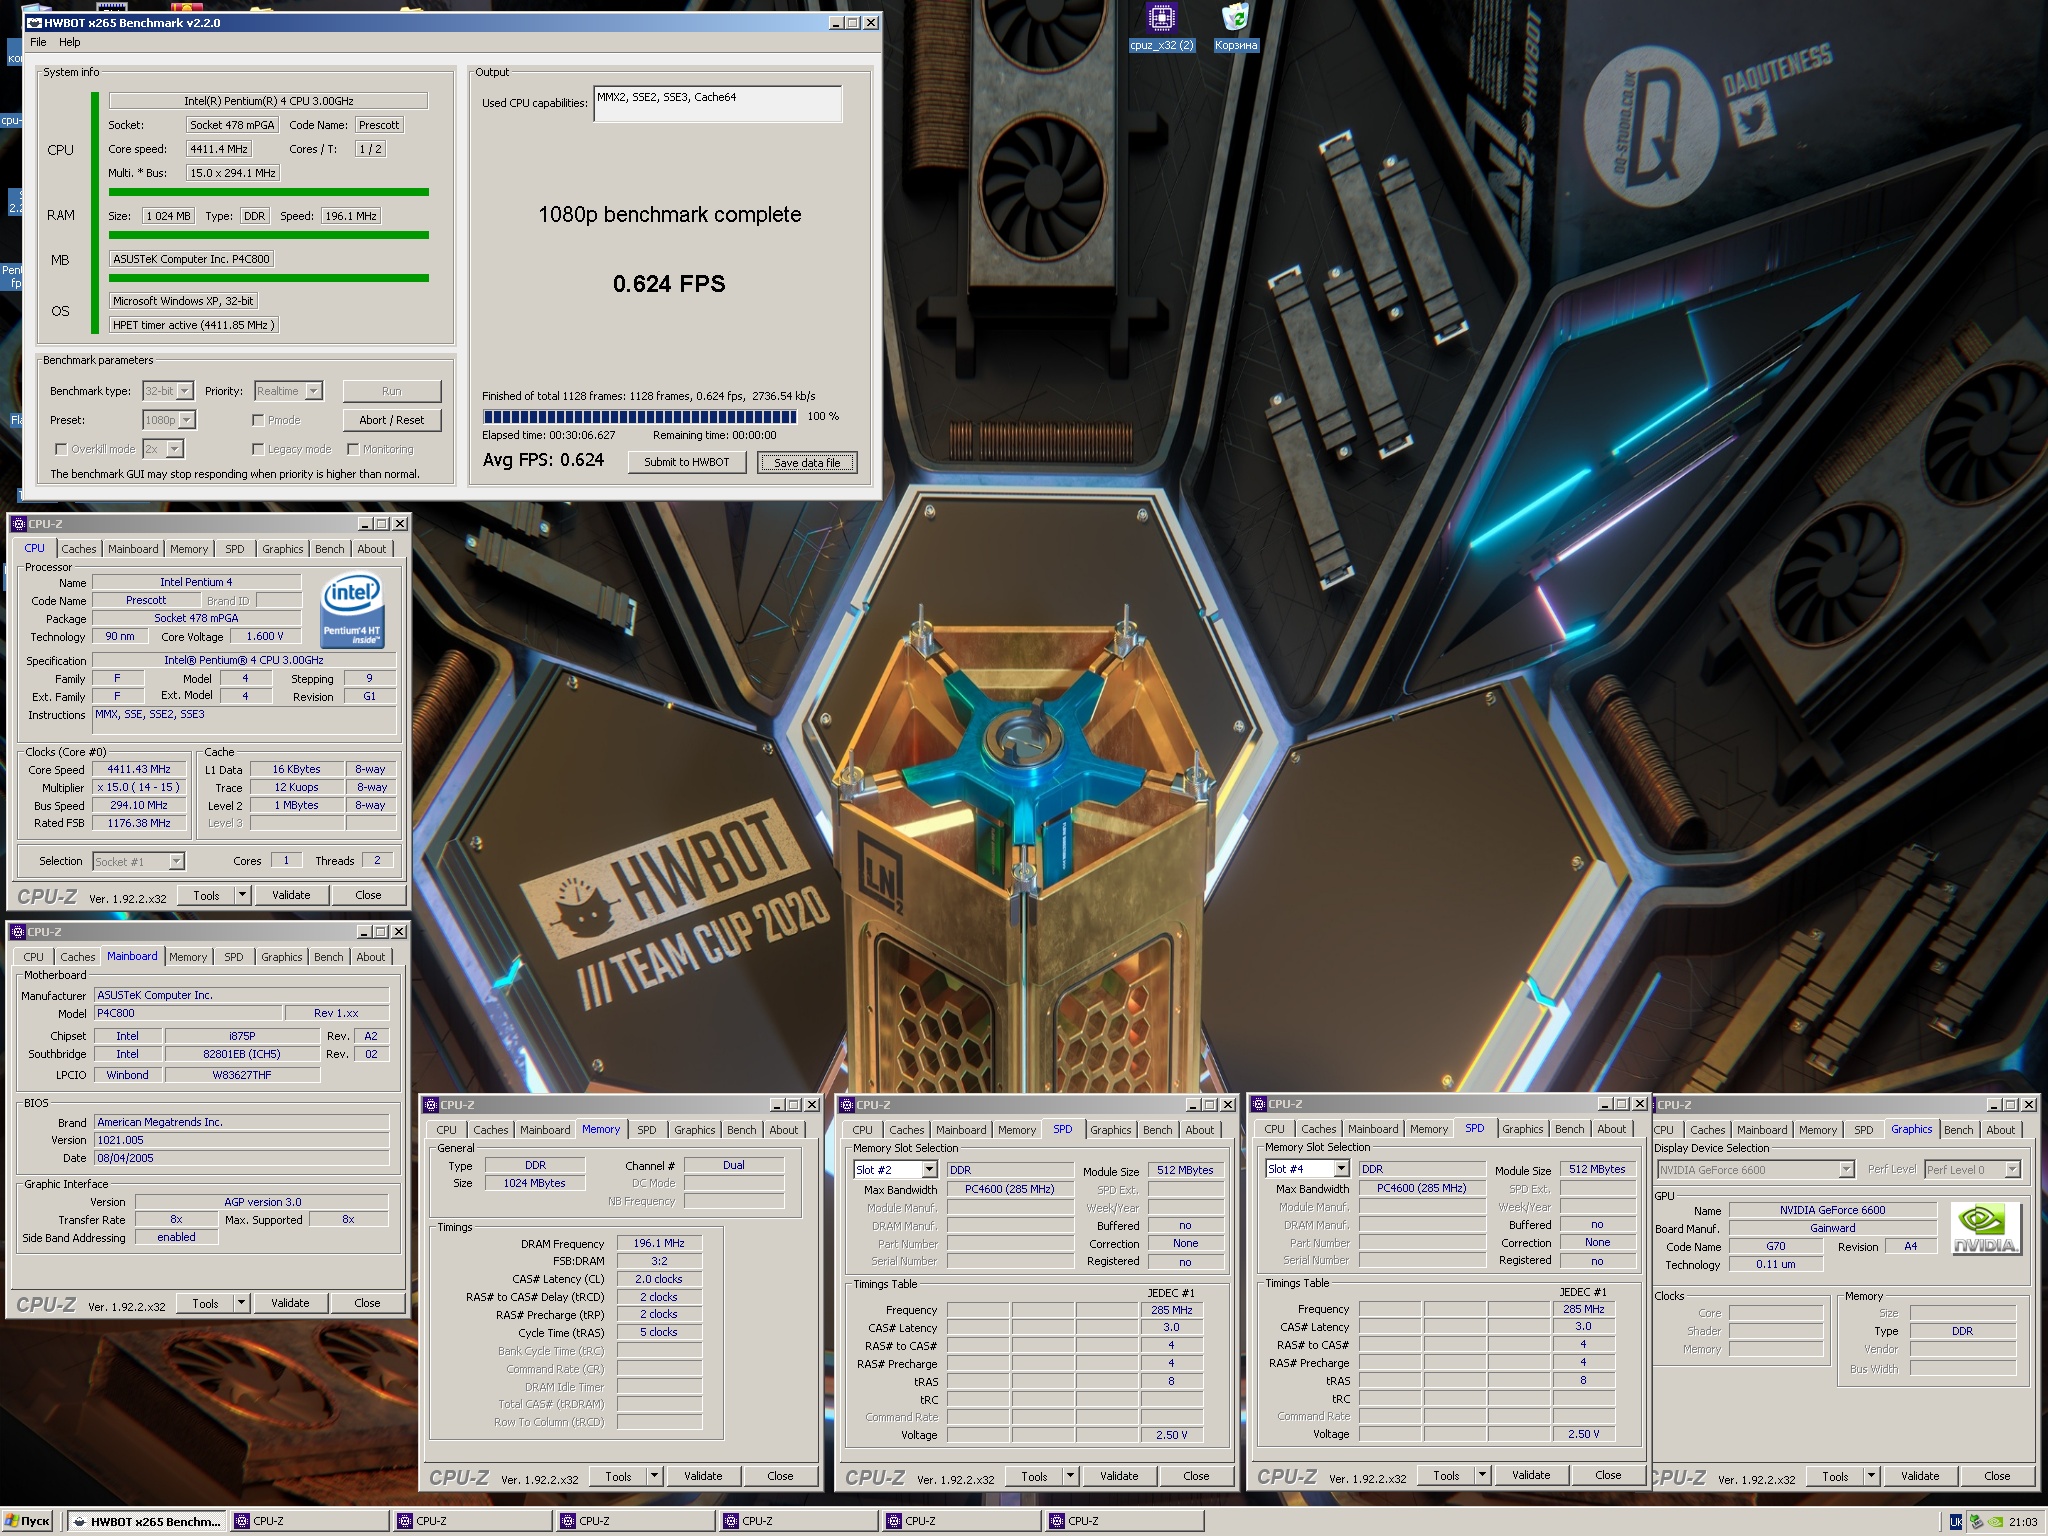The width and height of the screenshot is (2048, 1536).
Task: Toggle the Overkill mode checkbox
Action: [61, 449]
